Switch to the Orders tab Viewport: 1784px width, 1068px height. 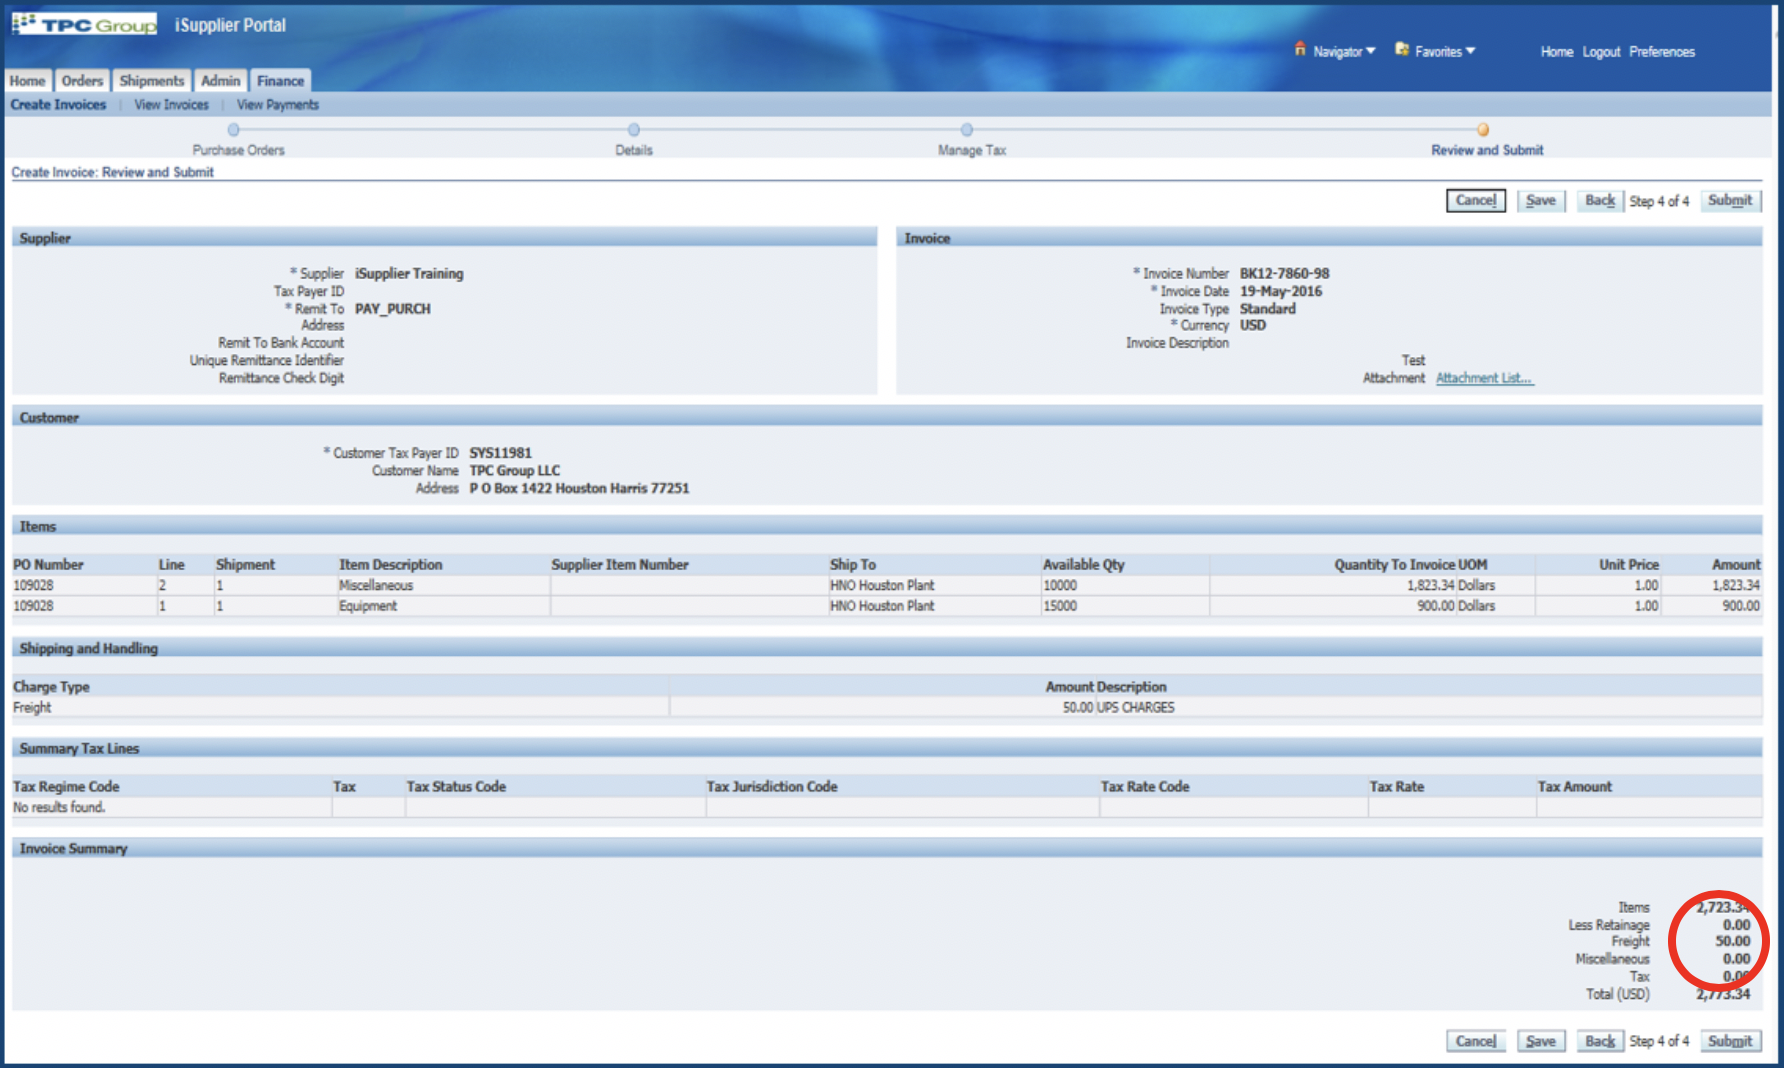pyautogui.click(x=82, y=81)
